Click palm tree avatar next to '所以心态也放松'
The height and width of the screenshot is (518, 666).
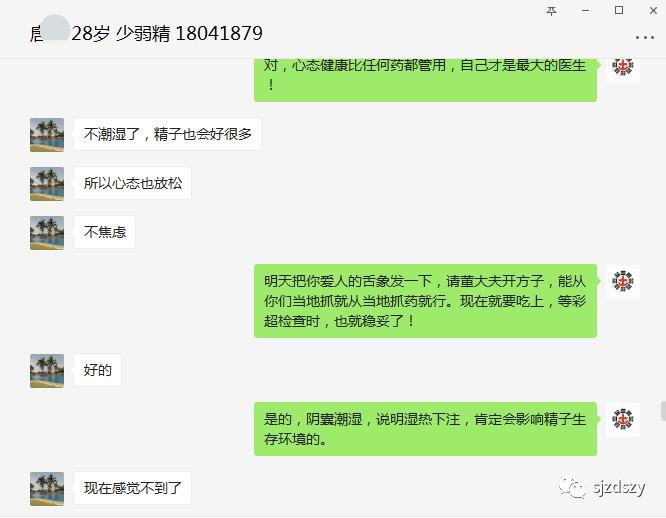(47, 183)
